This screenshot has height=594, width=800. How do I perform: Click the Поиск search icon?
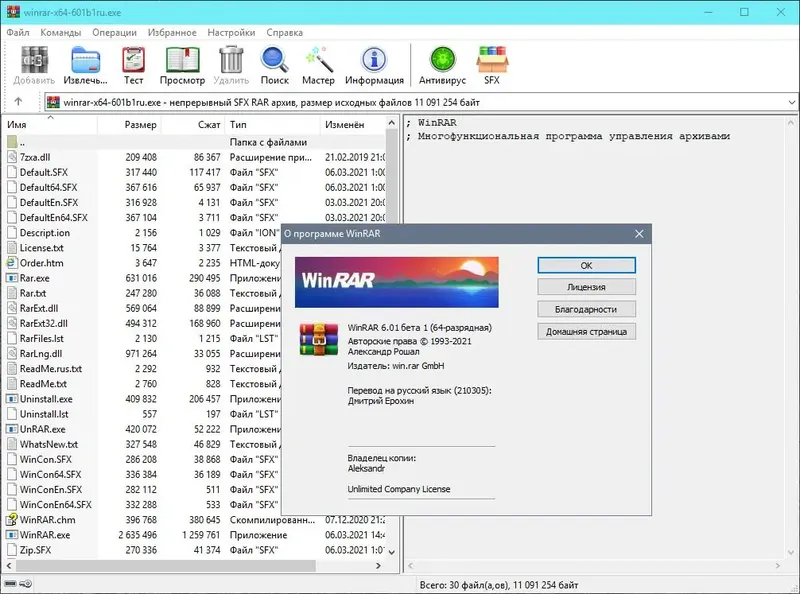point(274,60)
